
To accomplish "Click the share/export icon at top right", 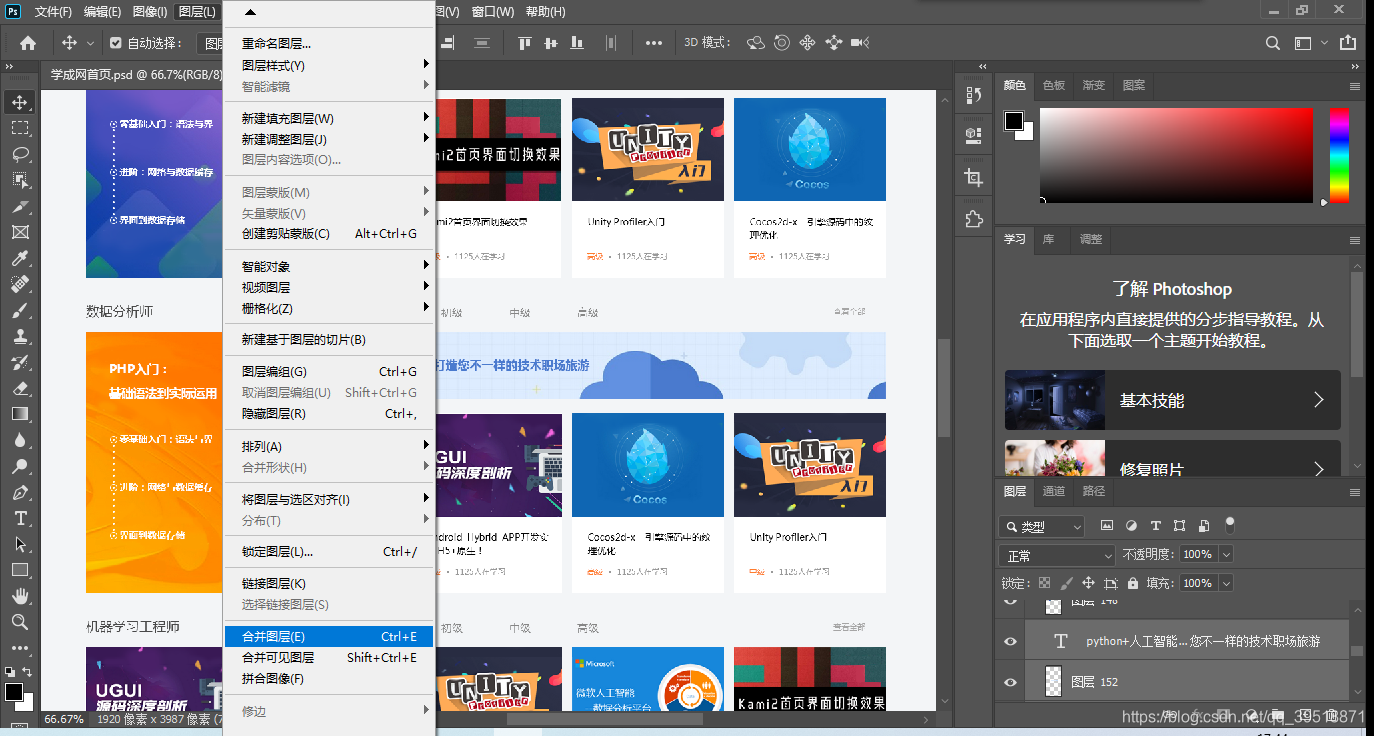I will (1347, 43).
